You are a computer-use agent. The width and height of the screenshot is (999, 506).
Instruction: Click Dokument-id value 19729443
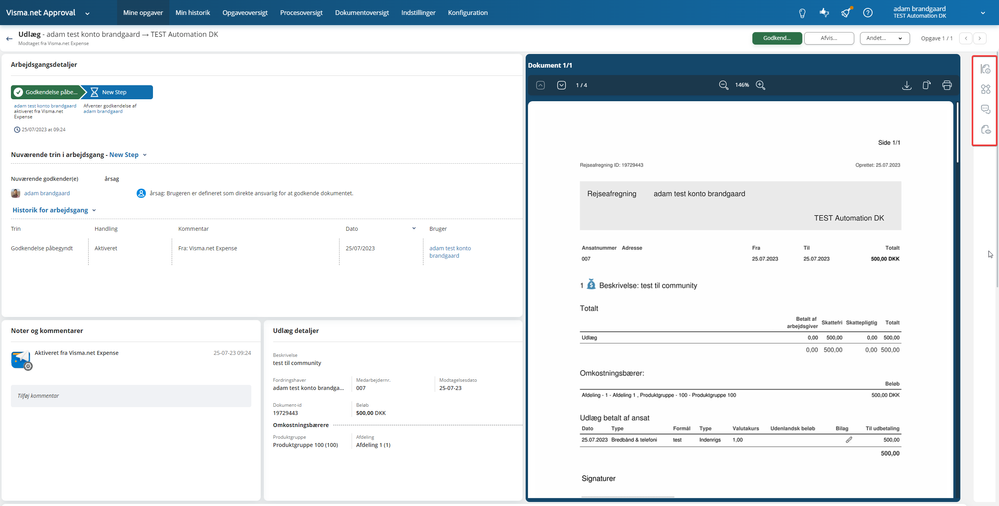tap(285, 413)
